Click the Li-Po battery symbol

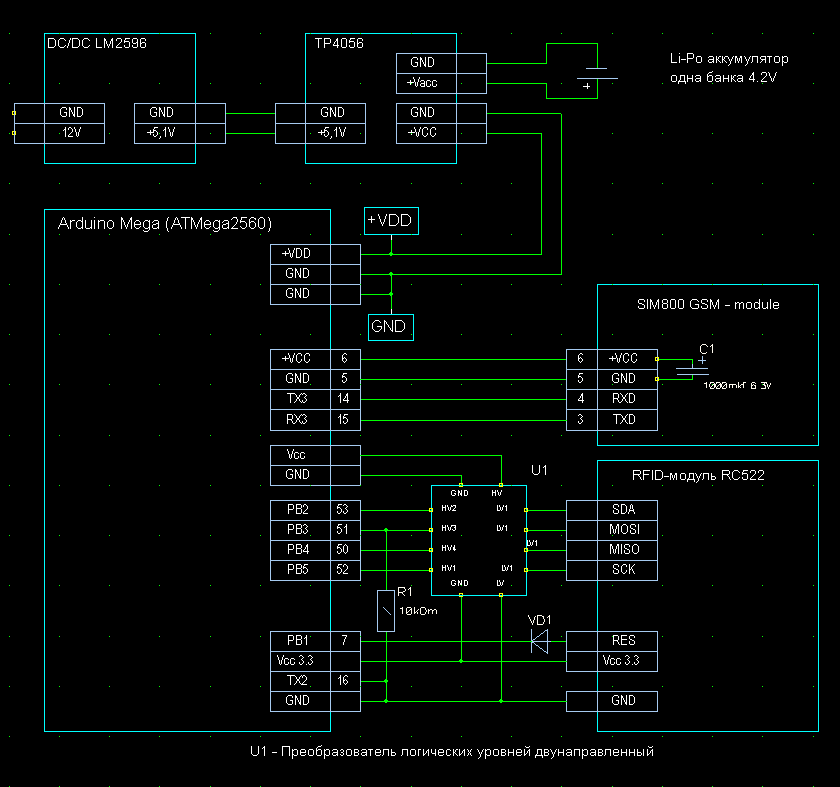click(x=595, y=75)
